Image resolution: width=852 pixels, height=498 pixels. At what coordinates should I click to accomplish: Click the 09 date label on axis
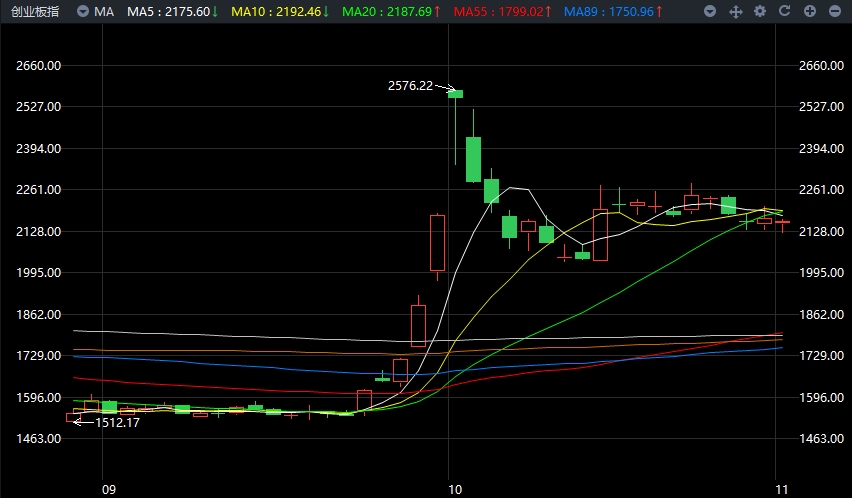pyautogui.click(x=108, y=489)
